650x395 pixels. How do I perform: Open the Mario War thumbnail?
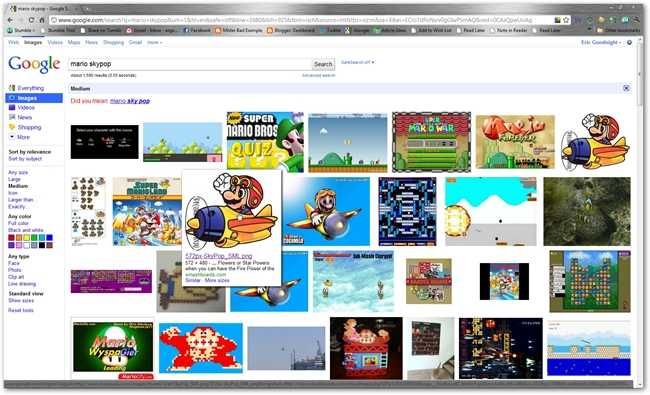point(431,142)
